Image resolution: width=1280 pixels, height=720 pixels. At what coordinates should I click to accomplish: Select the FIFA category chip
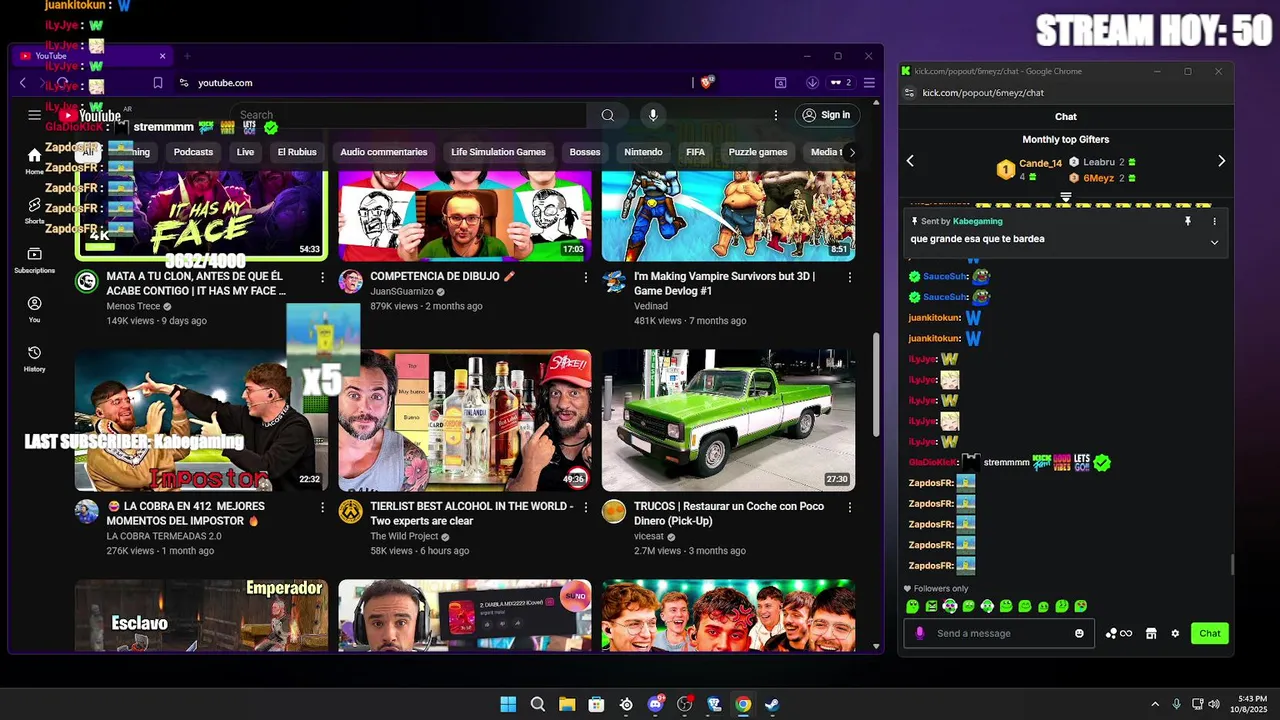(x=696, y=152)
